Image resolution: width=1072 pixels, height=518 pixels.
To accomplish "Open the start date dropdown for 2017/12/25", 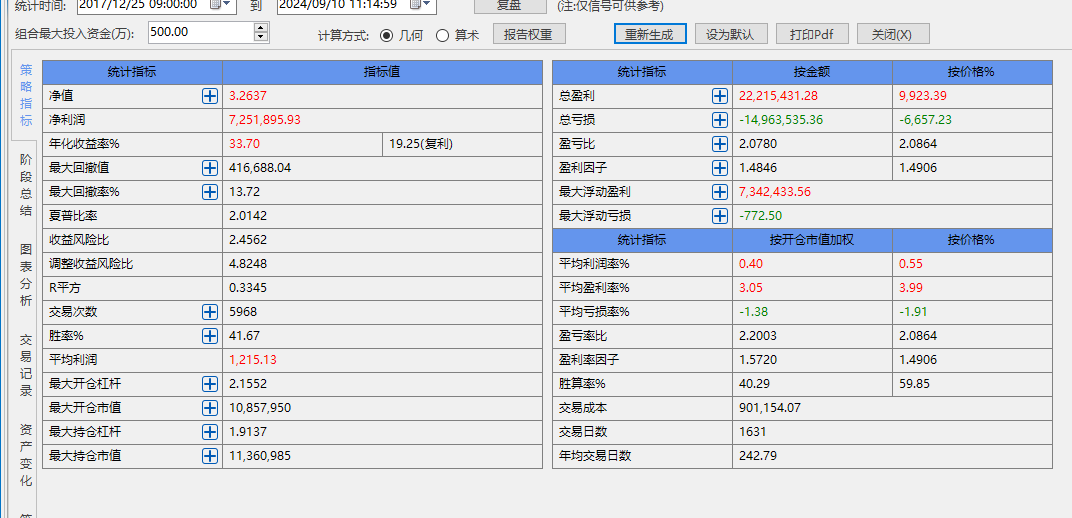I will [222, 5].
